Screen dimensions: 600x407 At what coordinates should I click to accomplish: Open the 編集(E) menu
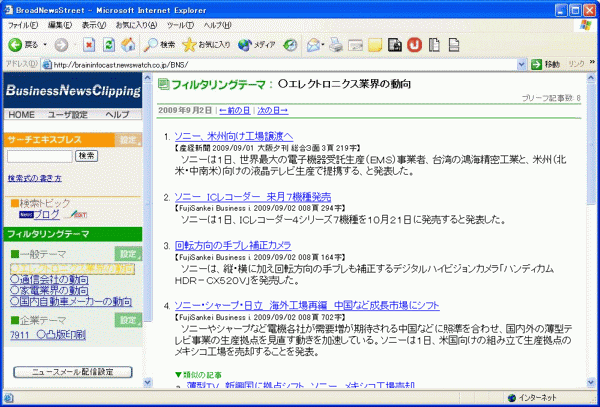click(x=60, y=25)
